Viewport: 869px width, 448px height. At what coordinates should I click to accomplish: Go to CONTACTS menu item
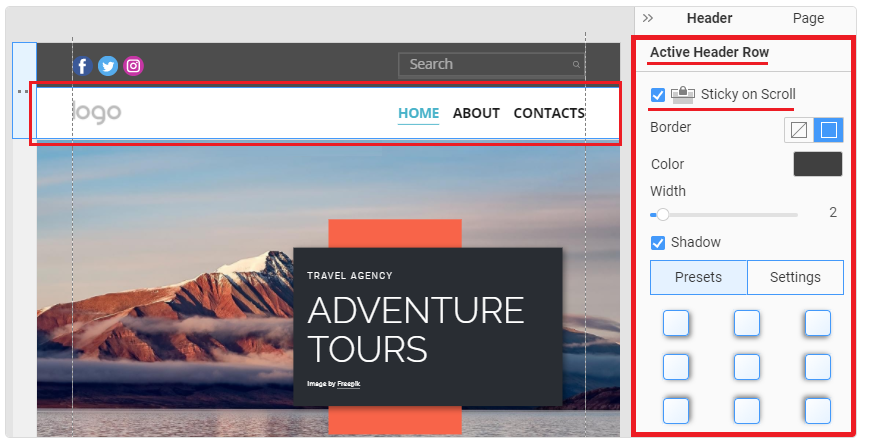pyautogui.click(x=549, y=113)
